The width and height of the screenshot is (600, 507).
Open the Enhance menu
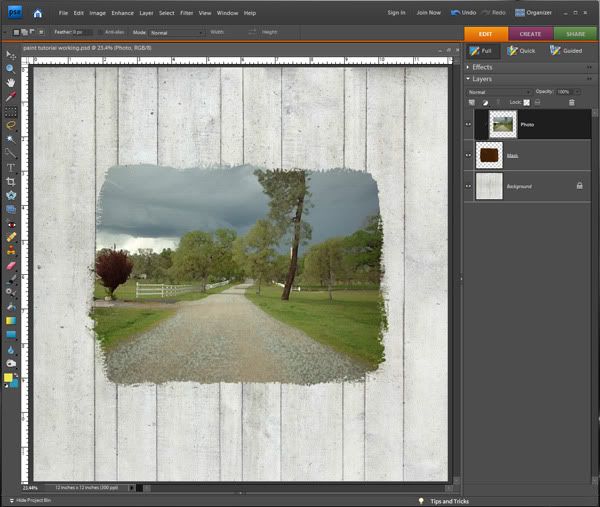click(x=122, y=13)
